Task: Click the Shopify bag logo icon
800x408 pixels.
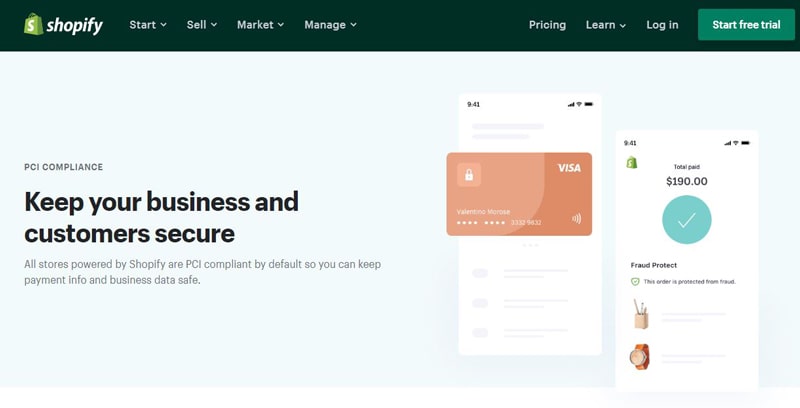Action: coord(34,24)
